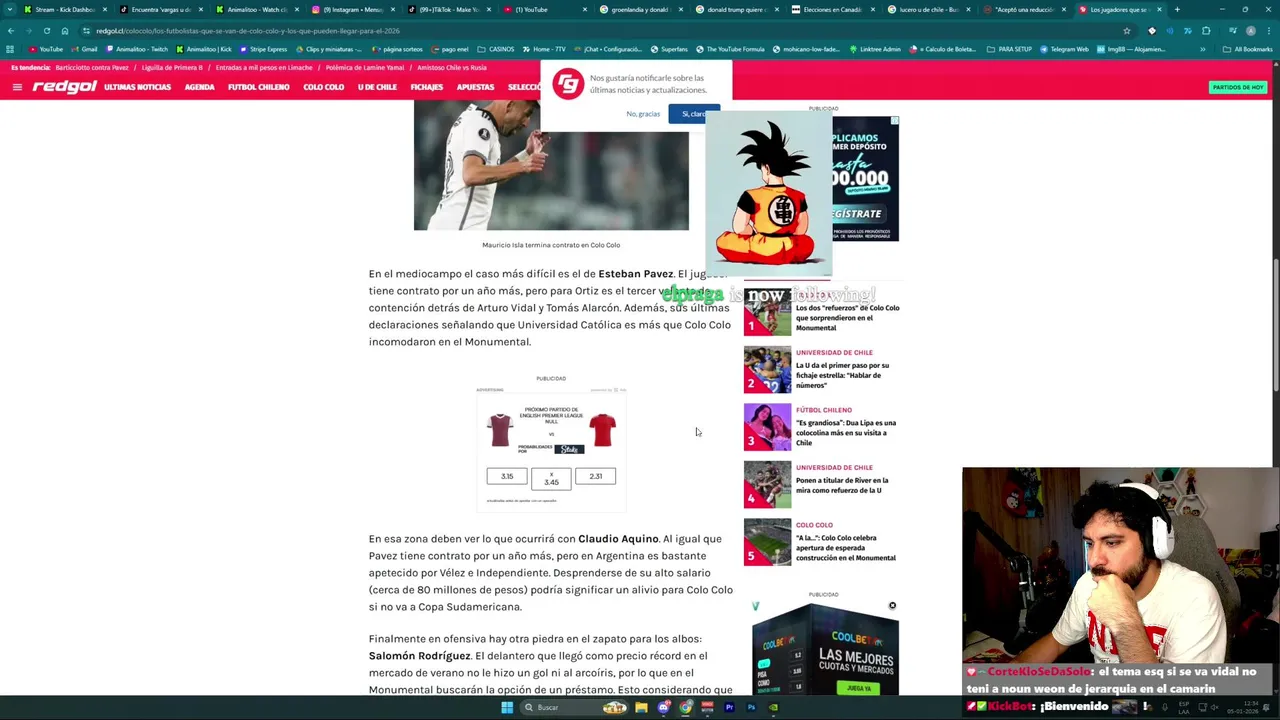Click thumbnail of ranked article number 3

tap(767, 427)
